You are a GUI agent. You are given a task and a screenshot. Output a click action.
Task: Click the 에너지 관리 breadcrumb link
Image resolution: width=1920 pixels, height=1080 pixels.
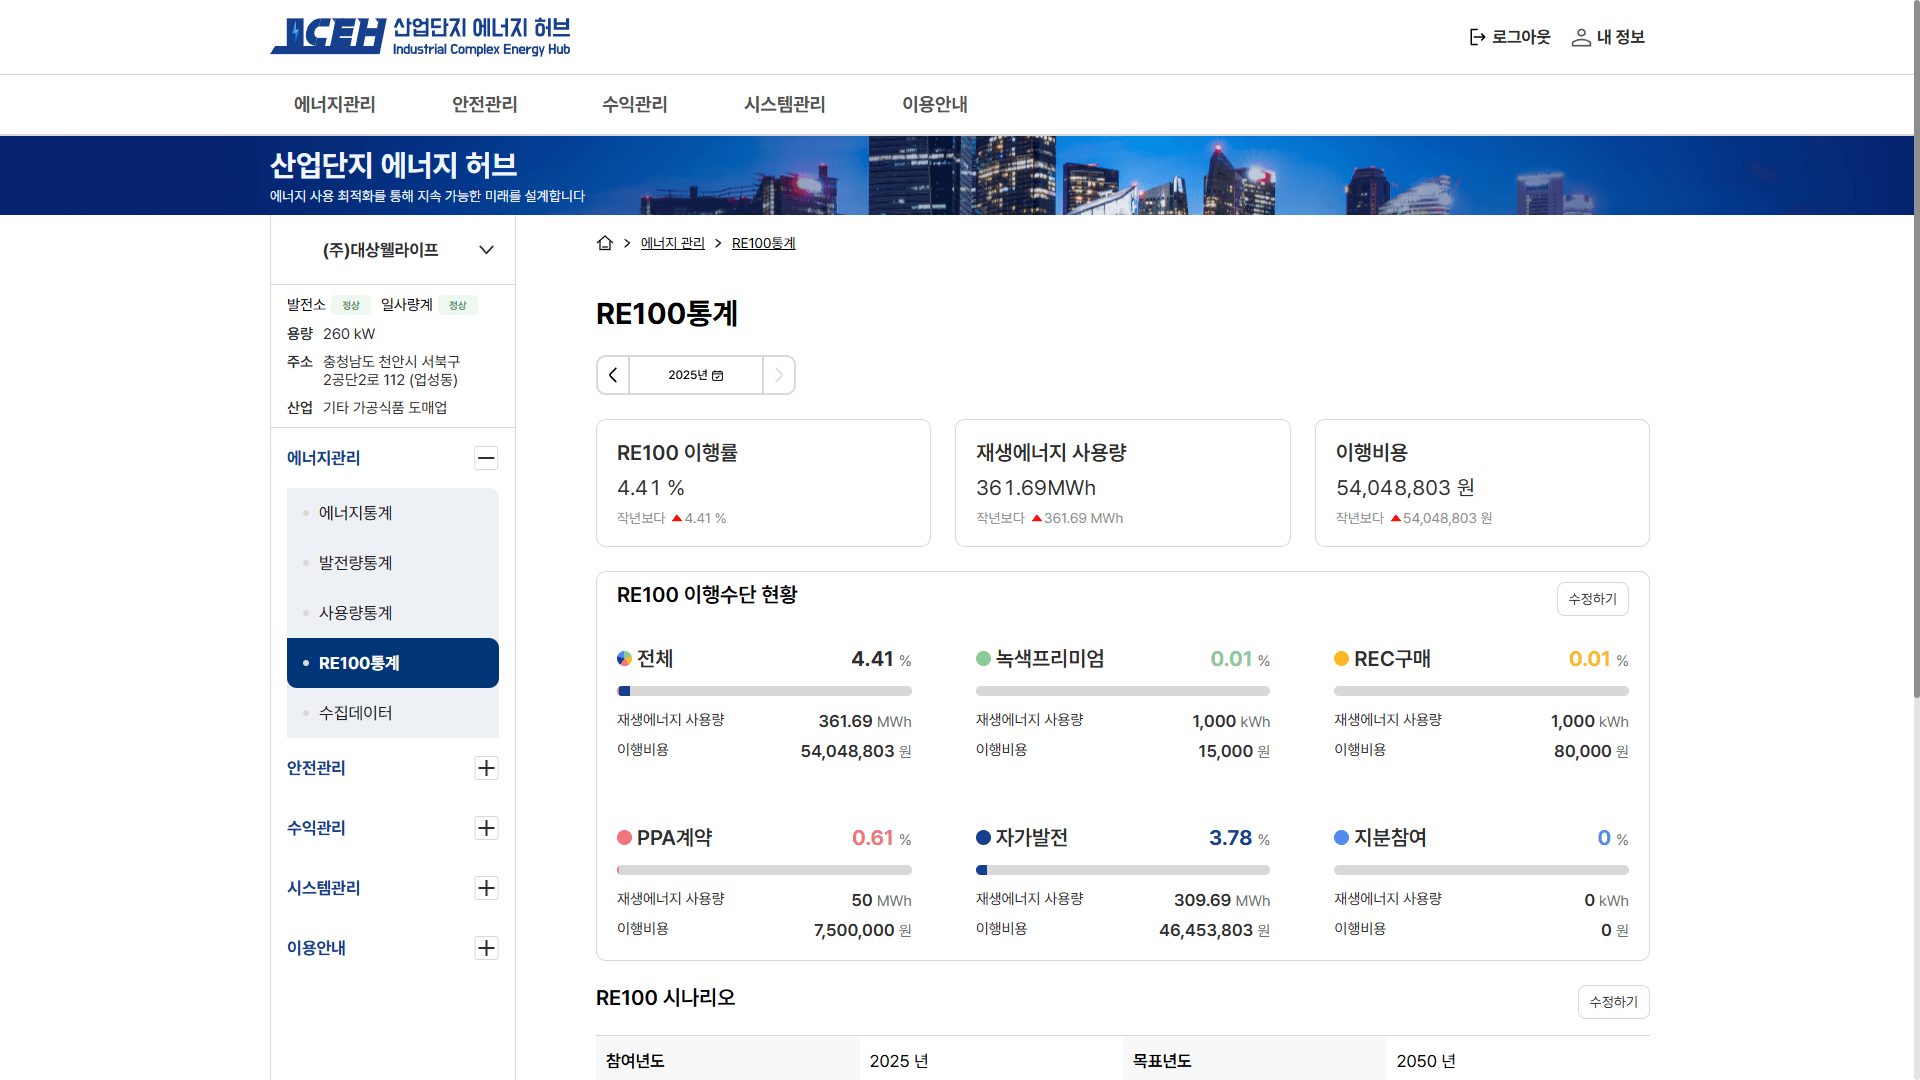point(672,243)
